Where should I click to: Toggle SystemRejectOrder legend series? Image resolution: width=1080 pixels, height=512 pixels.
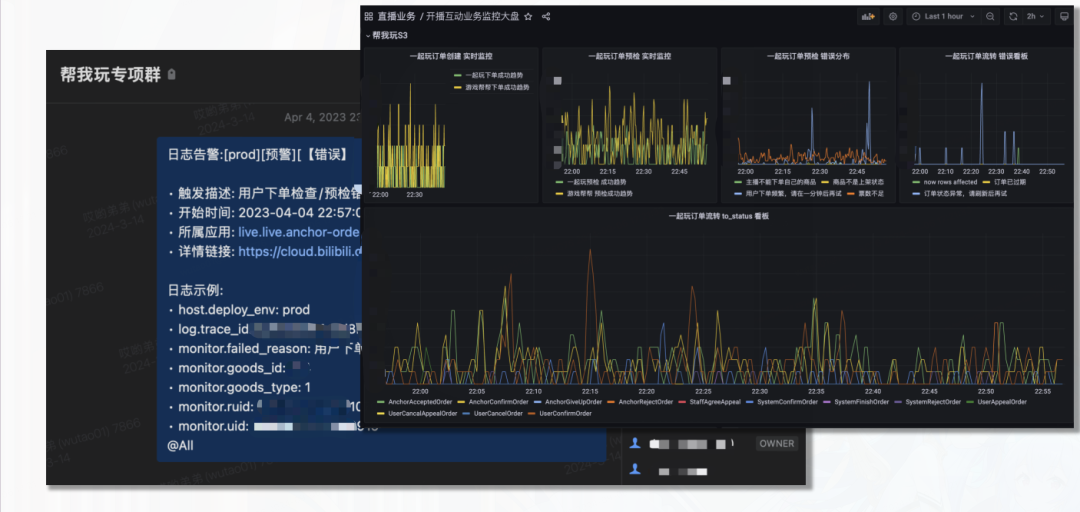click(928, 402)
